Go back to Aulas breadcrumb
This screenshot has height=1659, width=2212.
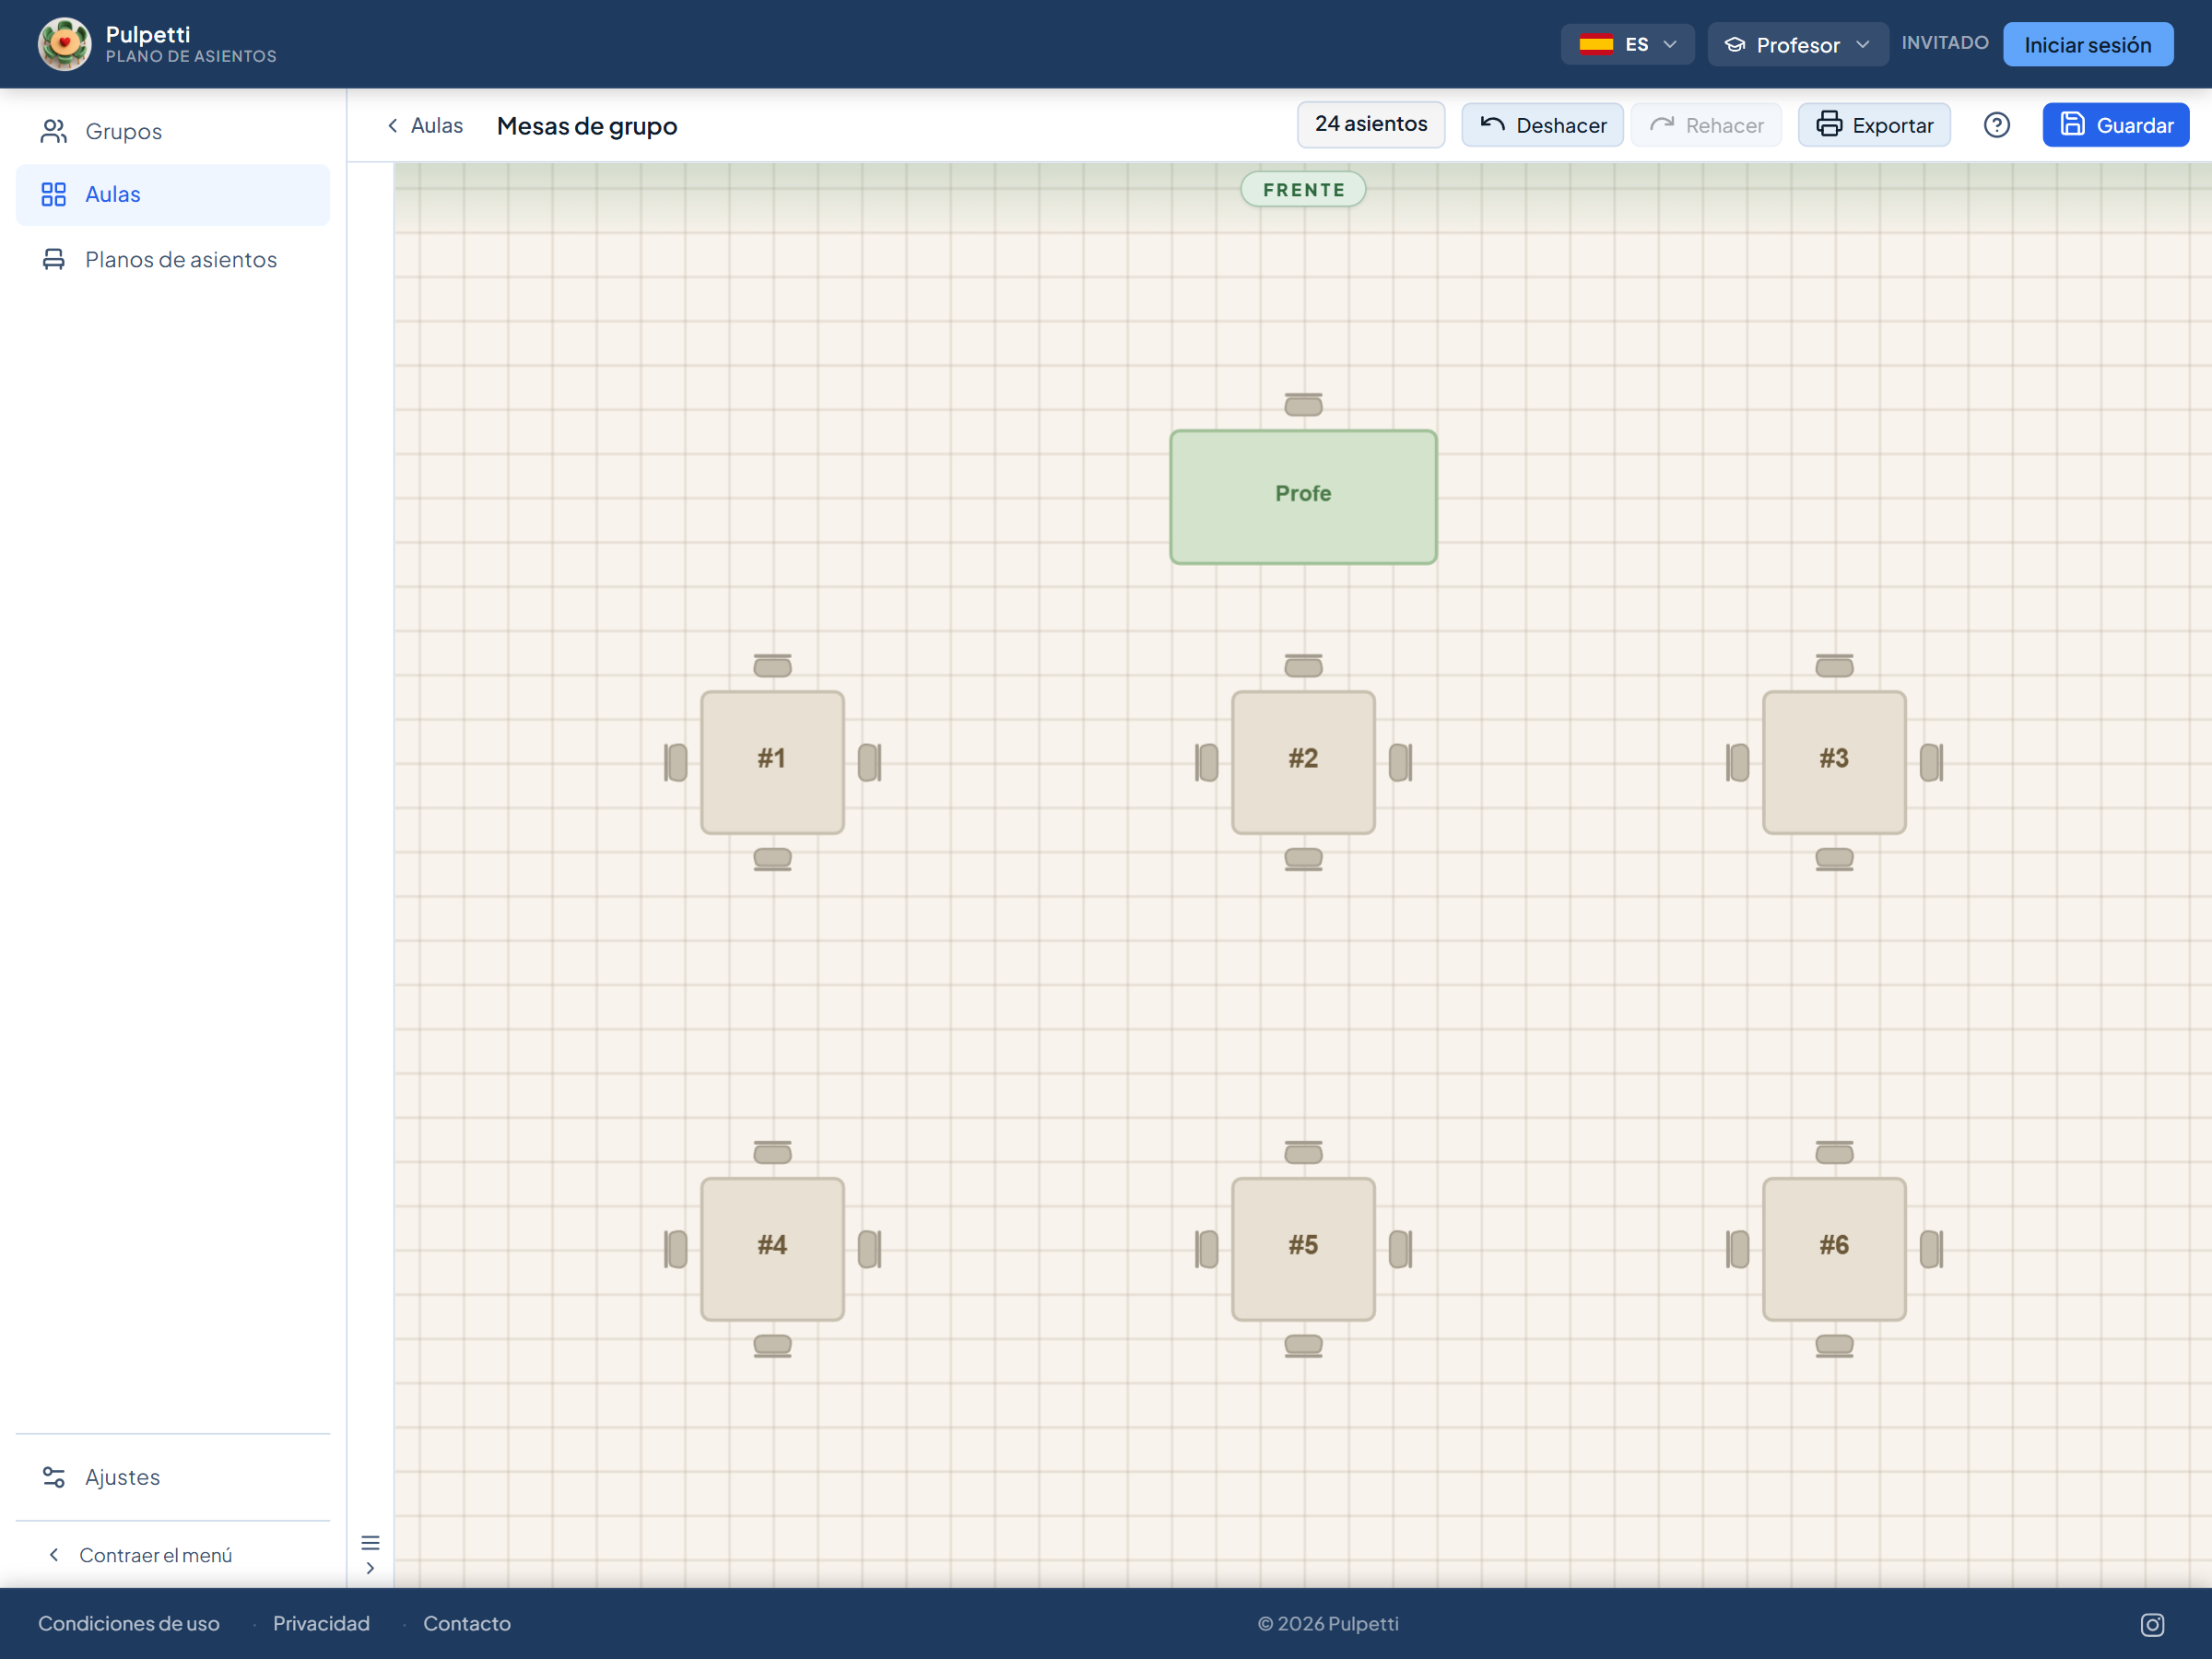(x=425, y=125)
